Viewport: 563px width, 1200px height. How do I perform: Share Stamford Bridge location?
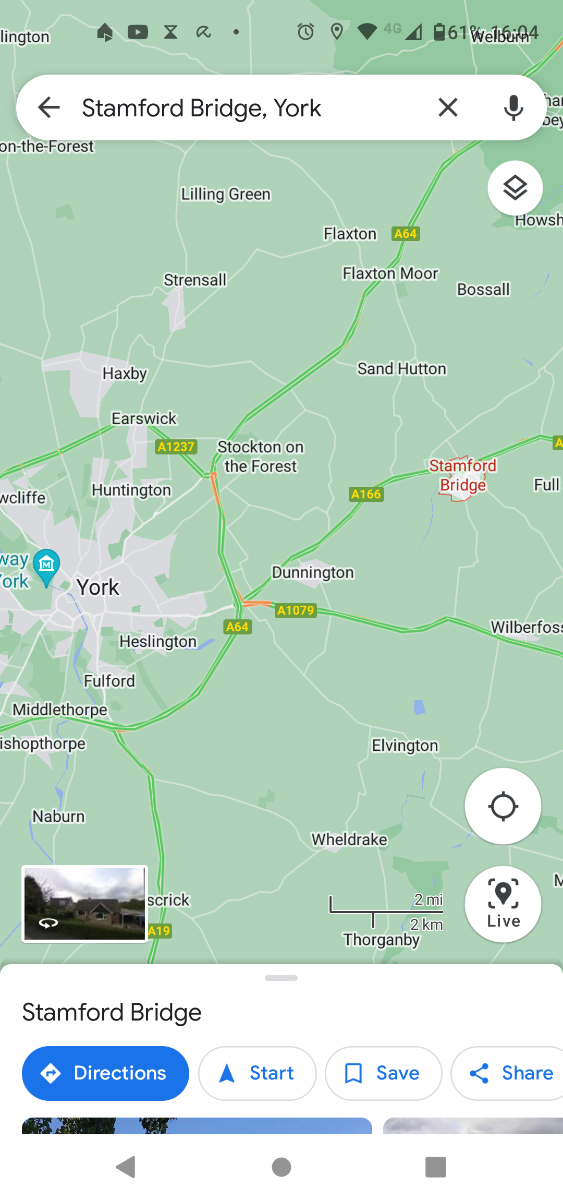[510, 1073]
